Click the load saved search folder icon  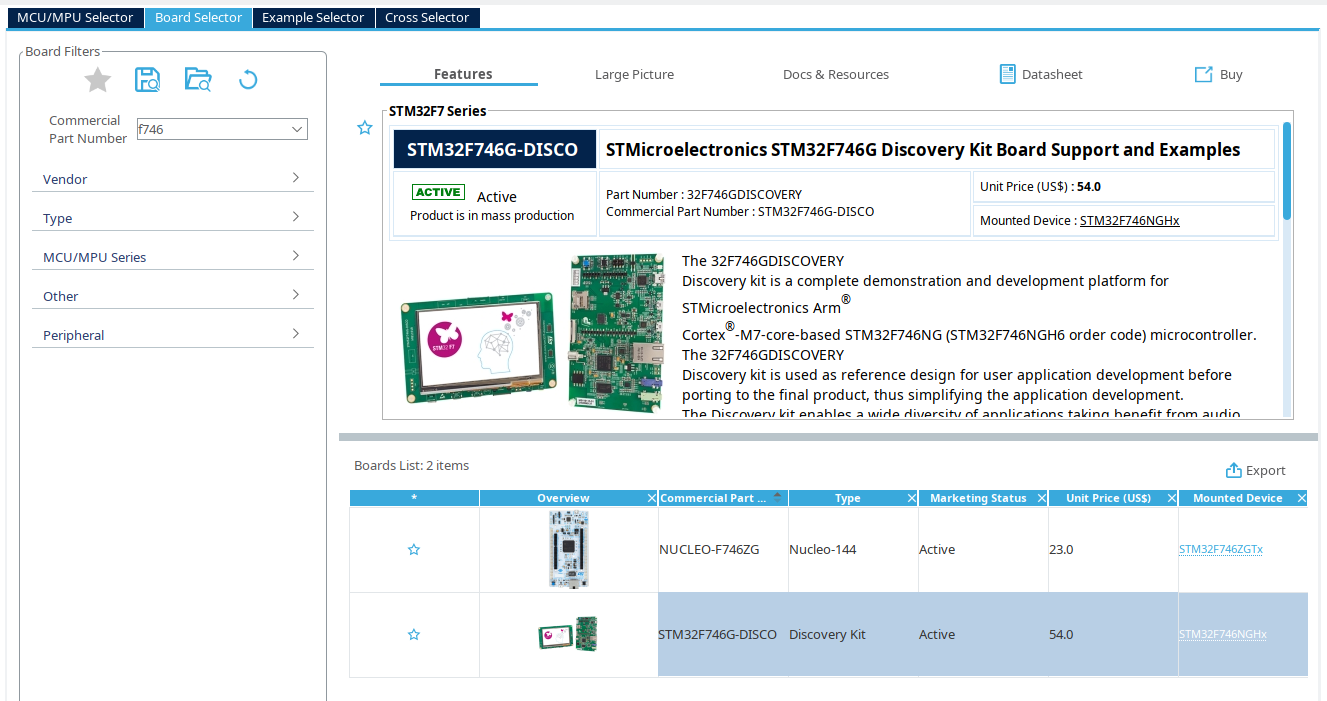pos(198,80)
